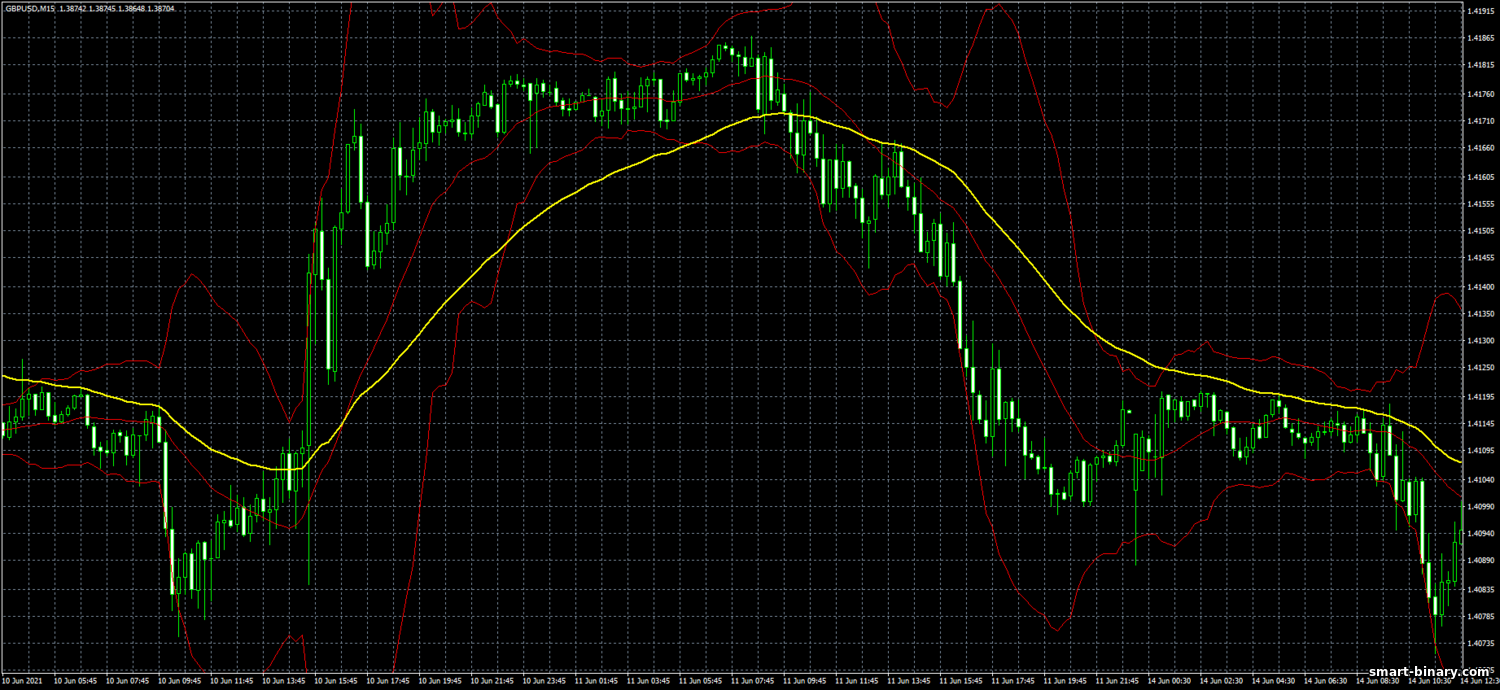Click the 1.41760 price axis label
This screenshot has width=1500, height=690.
click(x=1481, y=94)
